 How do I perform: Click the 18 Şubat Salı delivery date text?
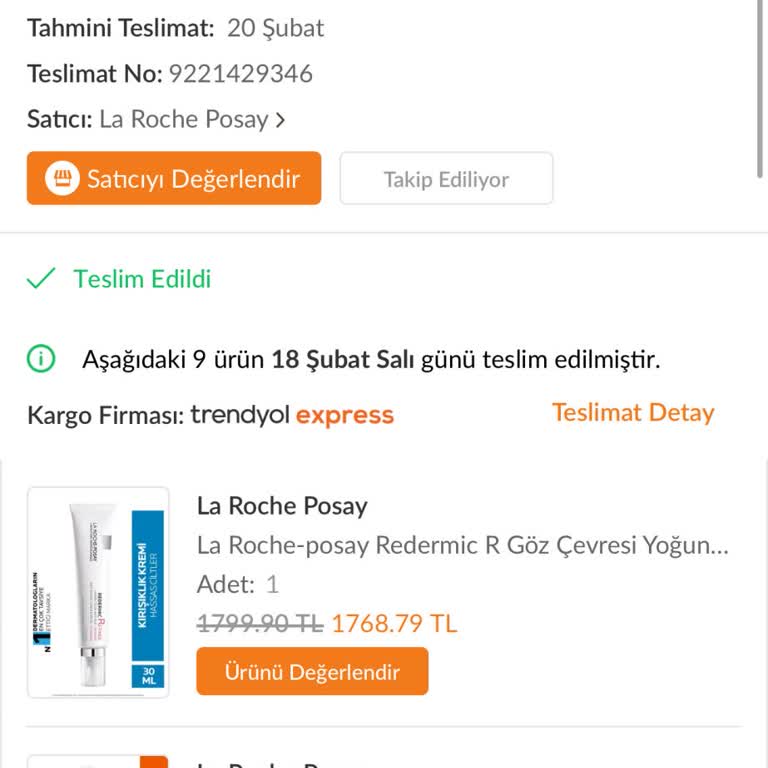pos(343,359)
